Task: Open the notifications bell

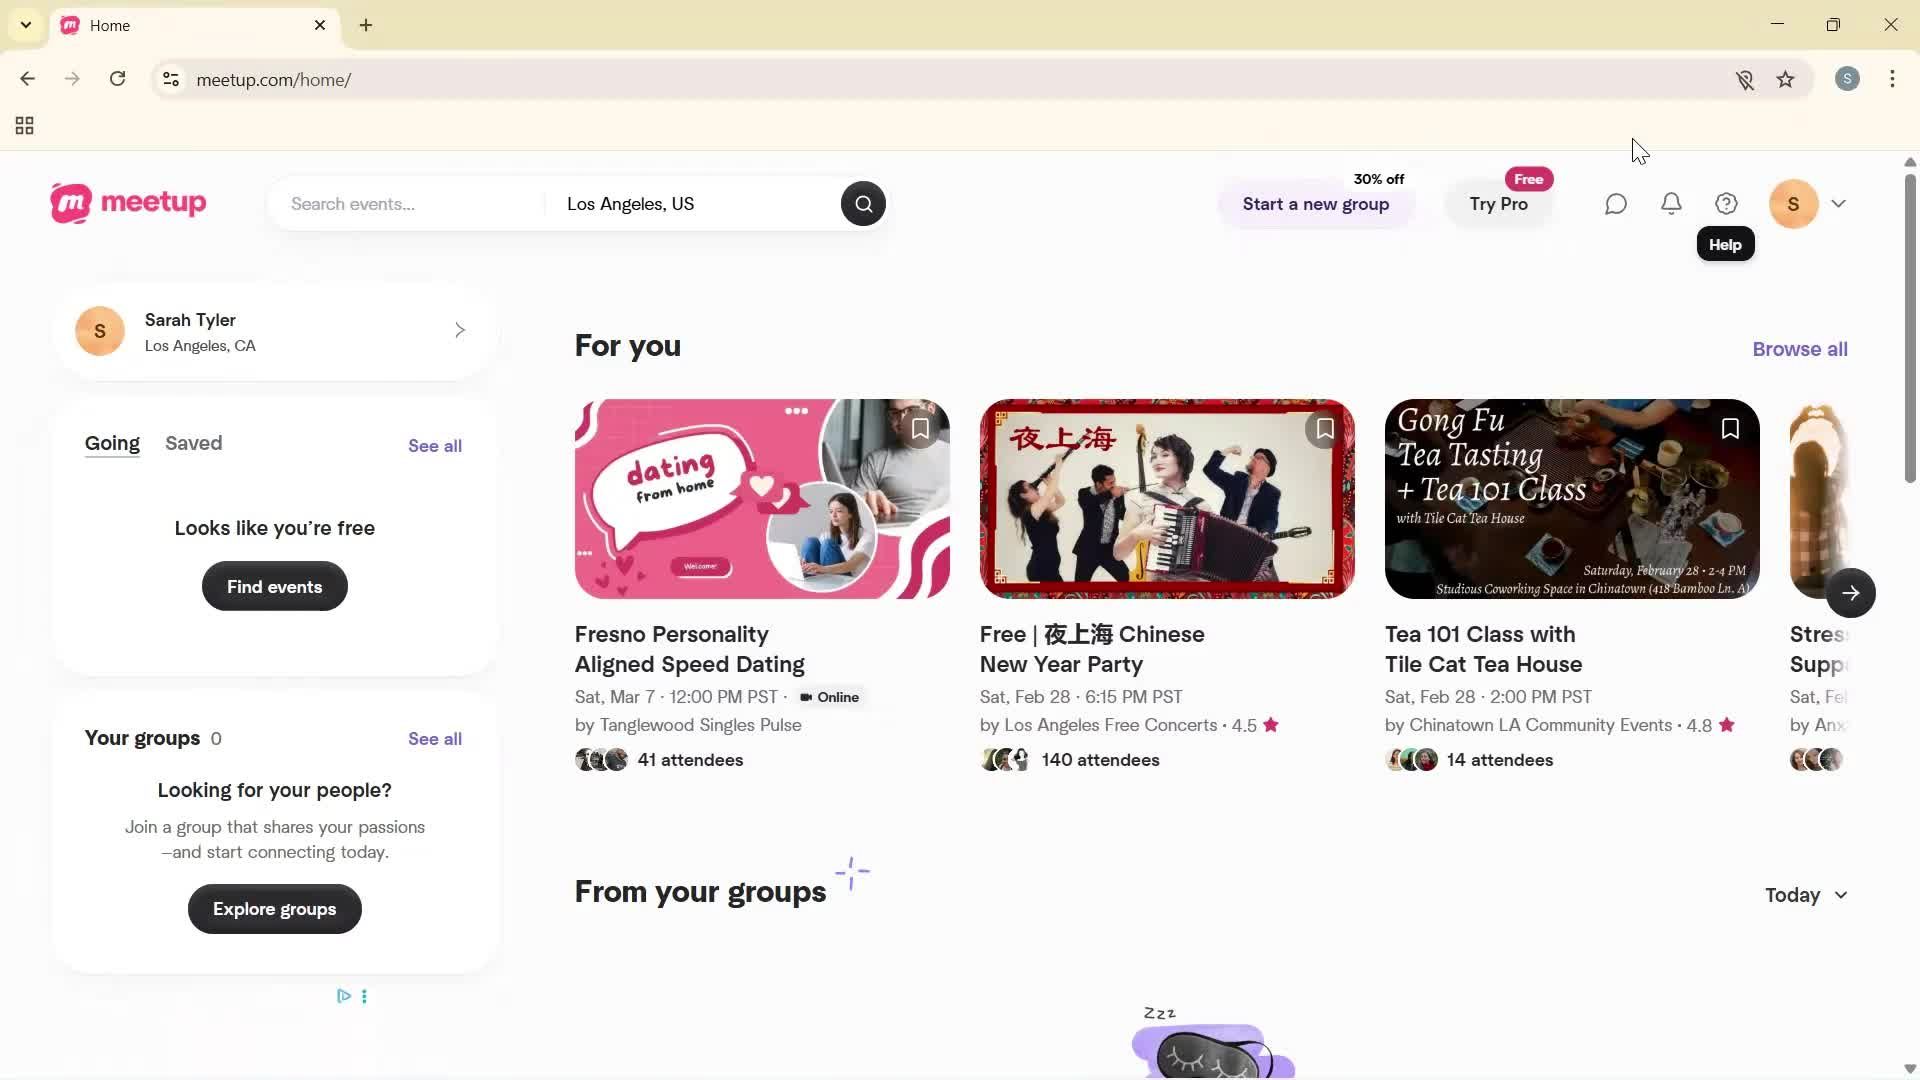Action: [x=1671, y=203]
